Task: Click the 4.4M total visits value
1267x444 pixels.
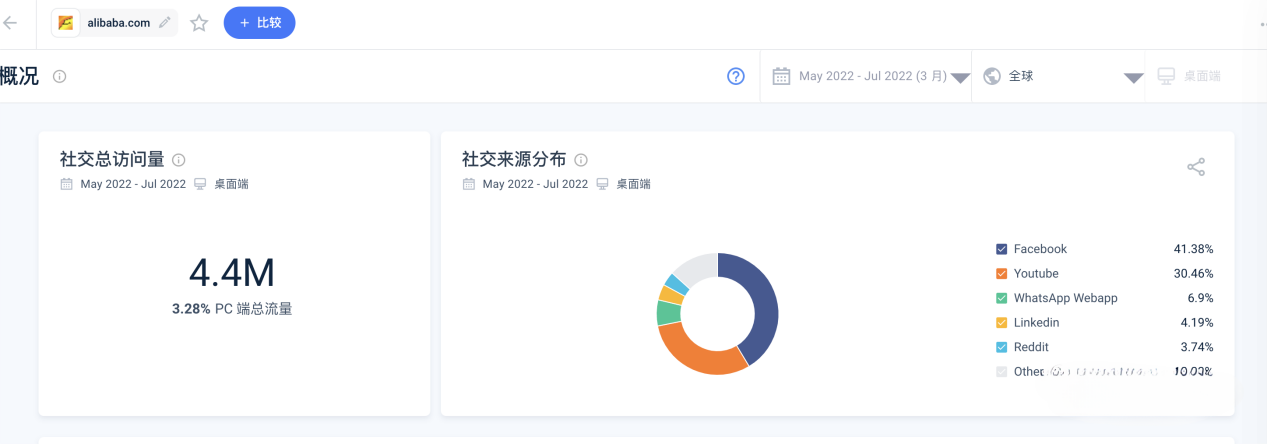Action: click(232, 273)
